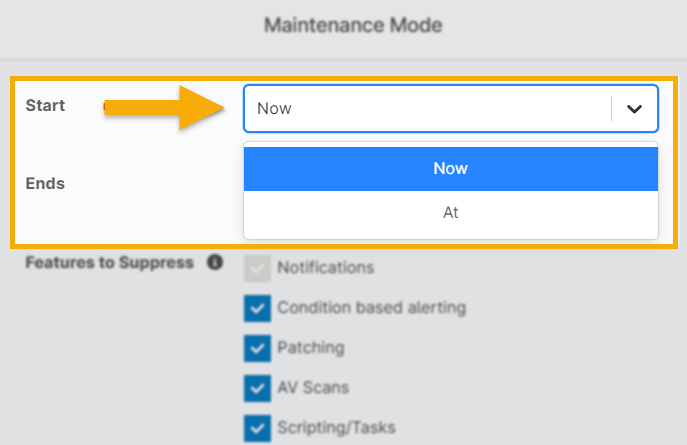Click the "Features to Suppress" label
The image size is (687, 445).
[109, 263]
